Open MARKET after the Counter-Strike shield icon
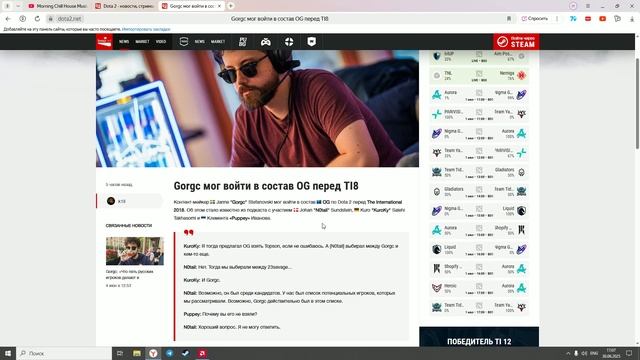This screenshot has width=640, height=360. pyautogui.click(x=218, y=42)
